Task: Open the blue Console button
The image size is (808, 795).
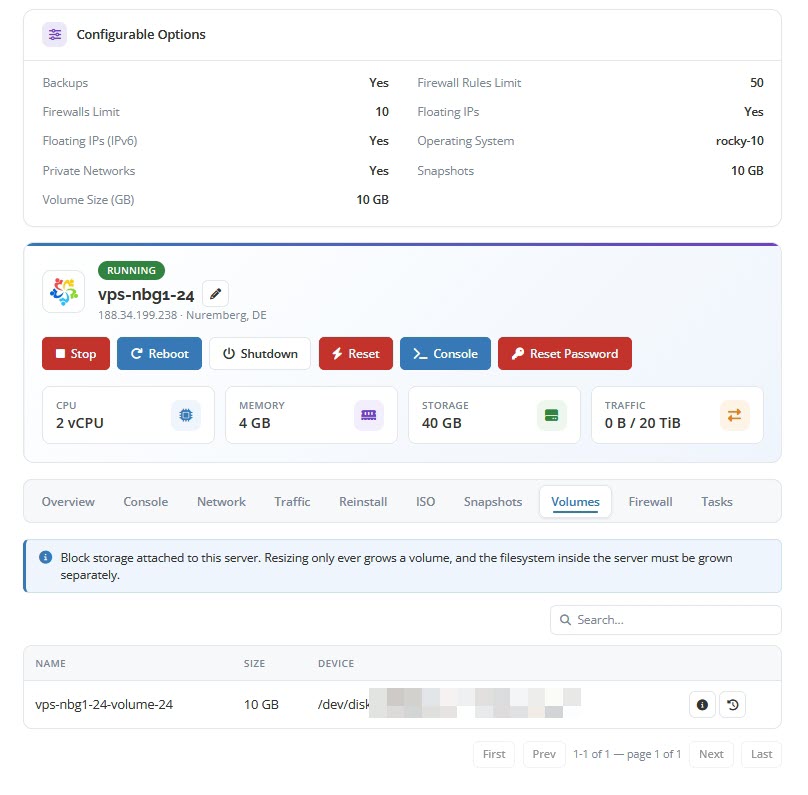Action: 445,353
